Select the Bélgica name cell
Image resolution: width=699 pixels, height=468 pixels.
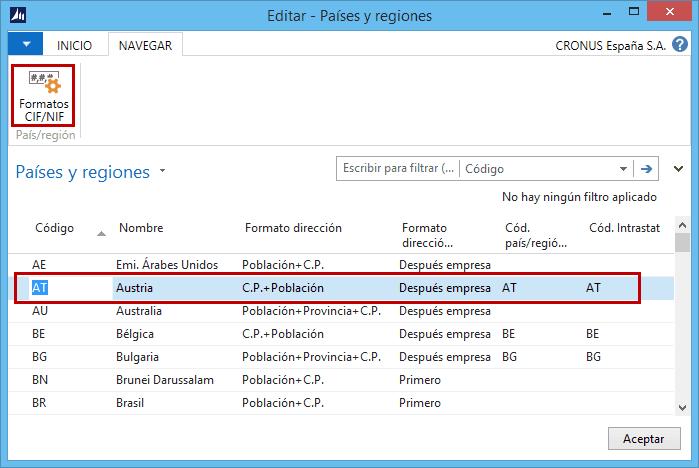click(135, 334)
